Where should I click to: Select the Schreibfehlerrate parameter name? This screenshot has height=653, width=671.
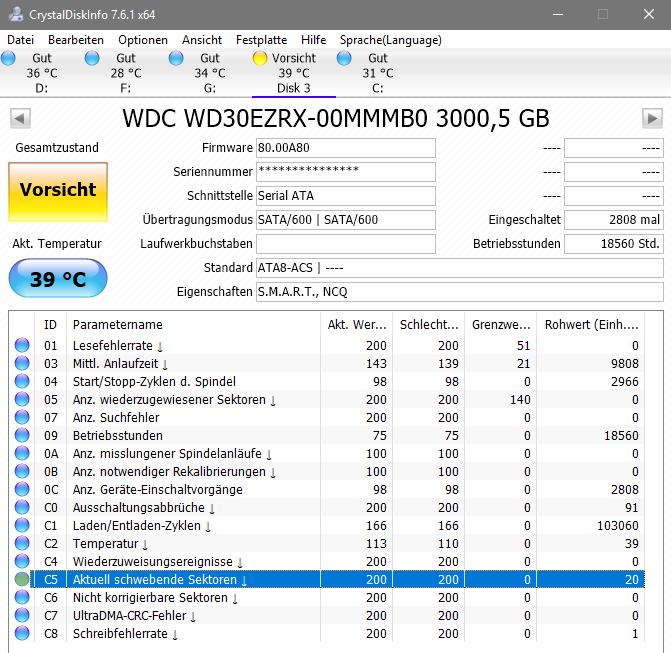pos(125,633)
